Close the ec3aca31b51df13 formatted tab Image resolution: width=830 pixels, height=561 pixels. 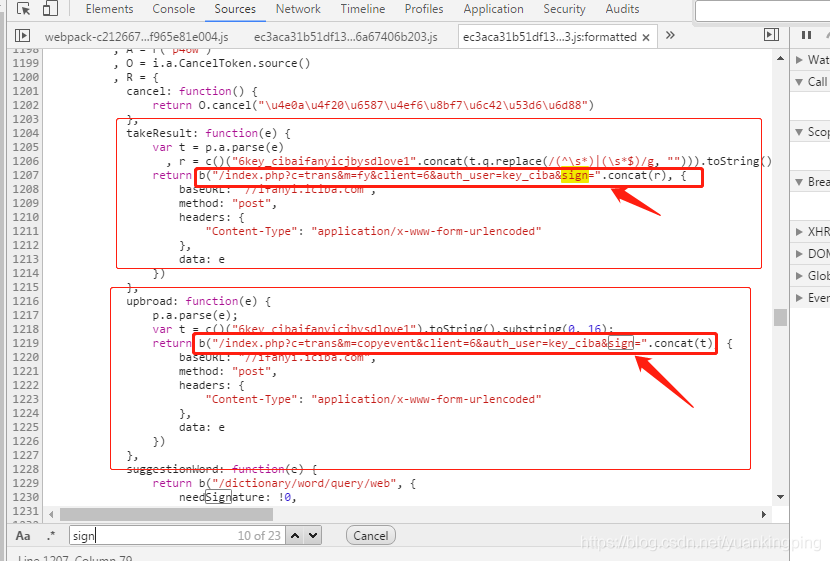646,37
